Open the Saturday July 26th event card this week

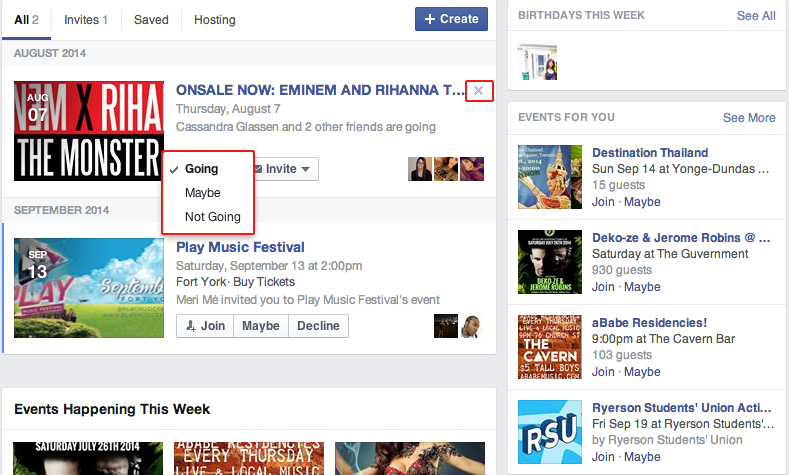(88, 458)
